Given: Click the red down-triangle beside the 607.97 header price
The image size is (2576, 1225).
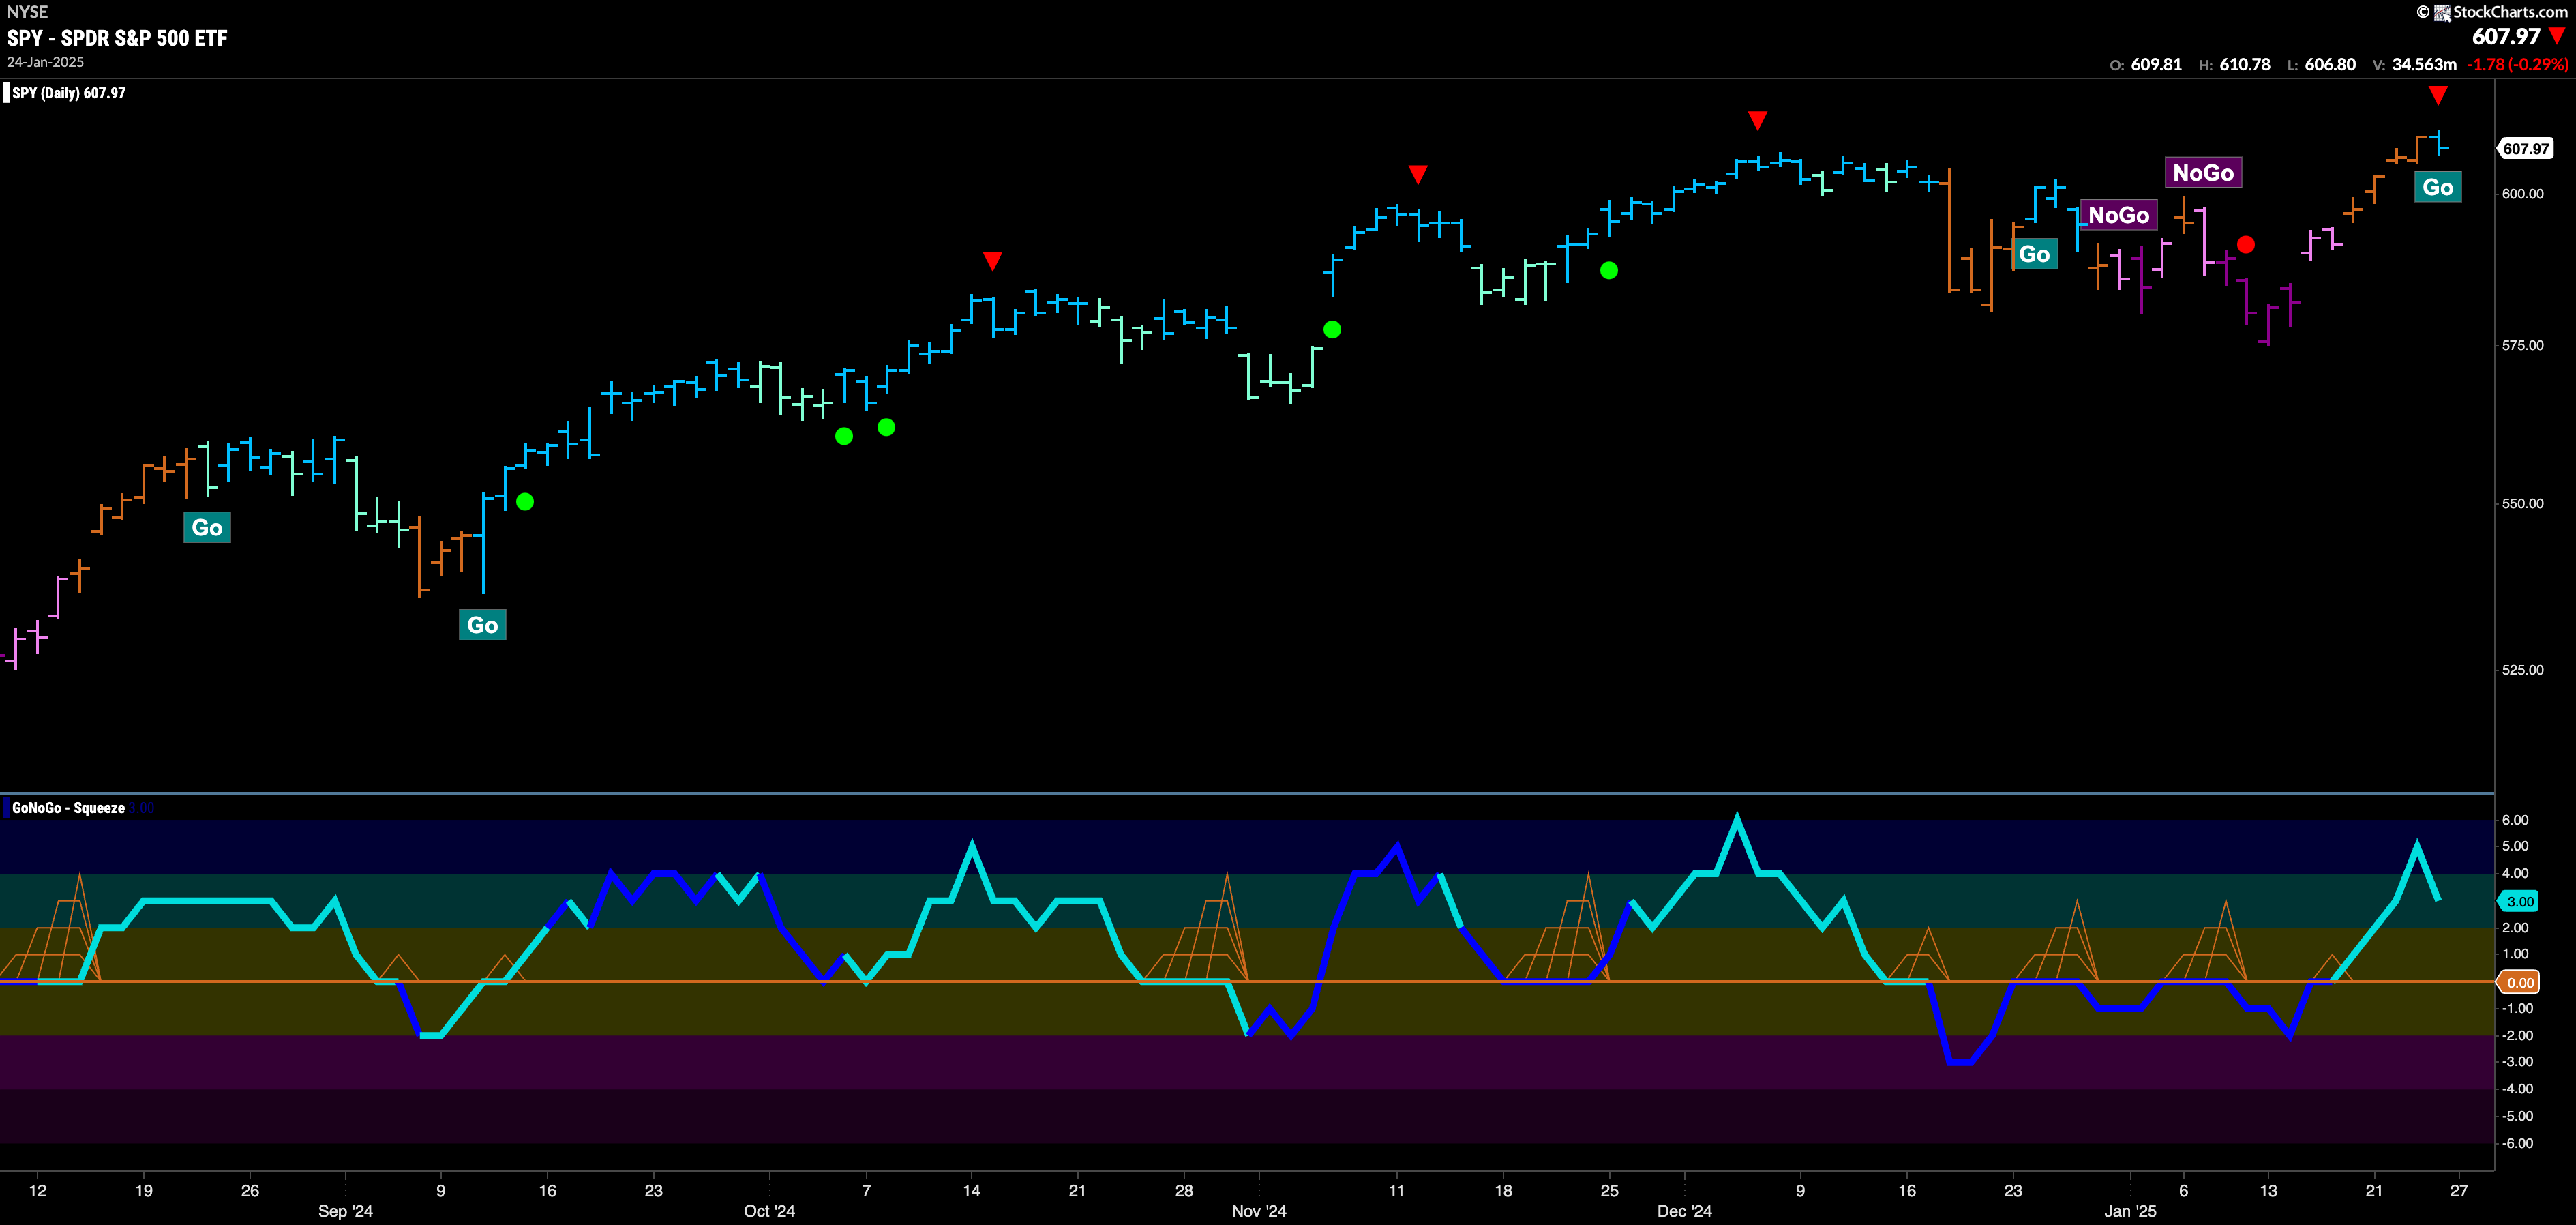Looking at the screenshot, I should point(2558,36).
